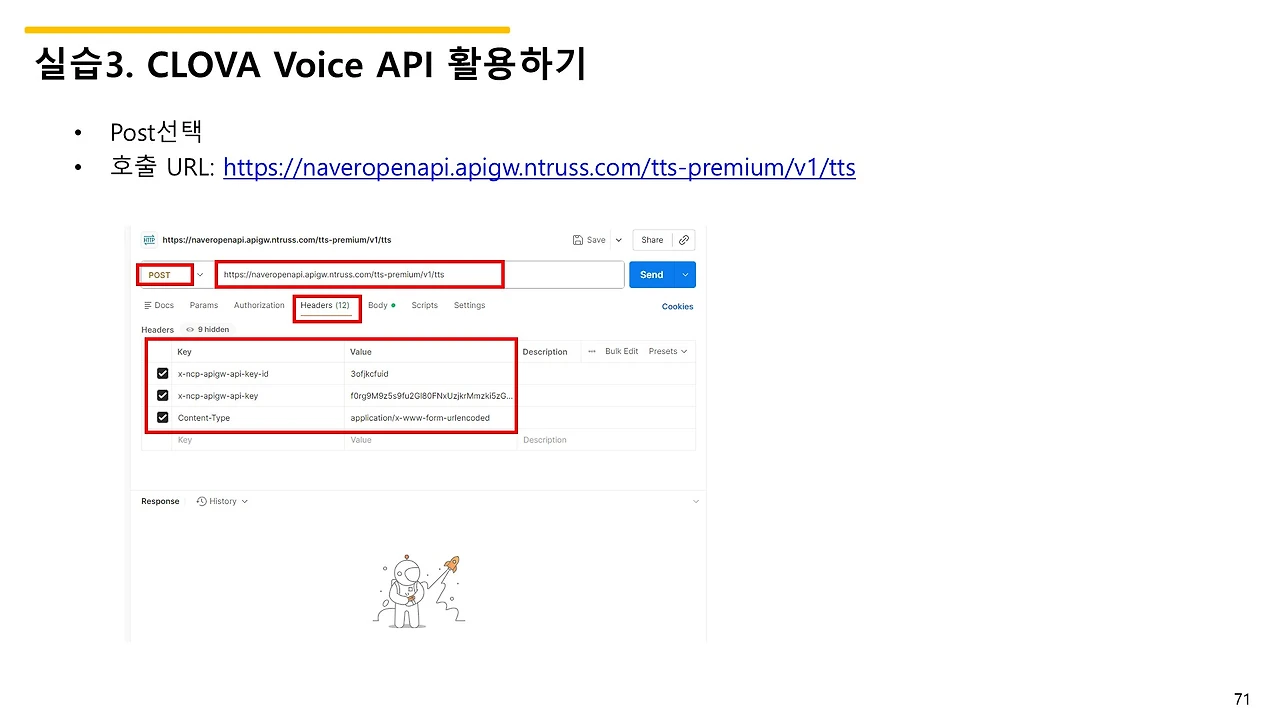Click the empty Value field in the new header row
This screenshot has height=720, width=1280.
click(x=431, y=440)
